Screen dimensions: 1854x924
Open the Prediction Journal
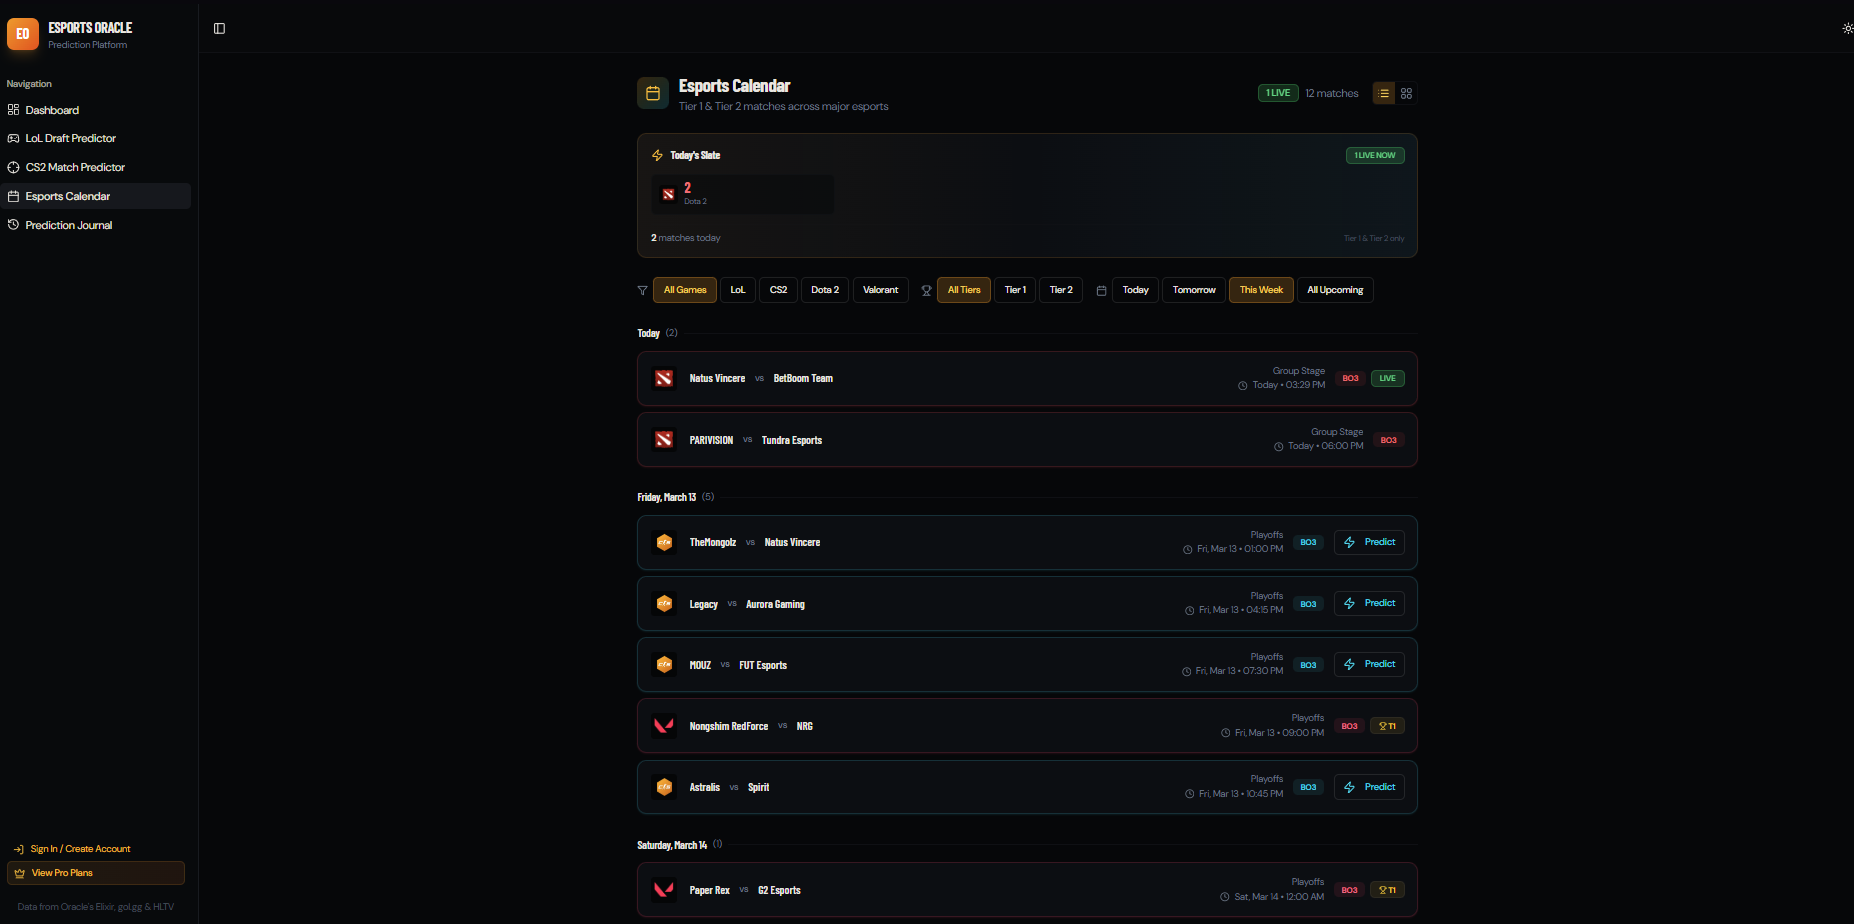point(67,224)
